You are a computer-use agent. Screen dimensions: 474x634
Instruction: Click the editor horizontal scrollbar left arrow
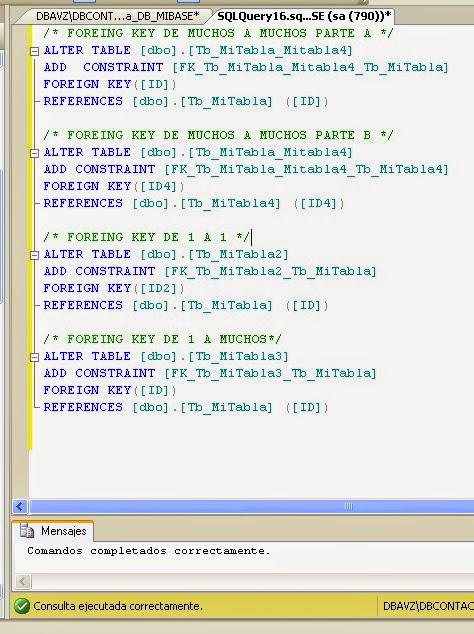(x=20, y=506)
